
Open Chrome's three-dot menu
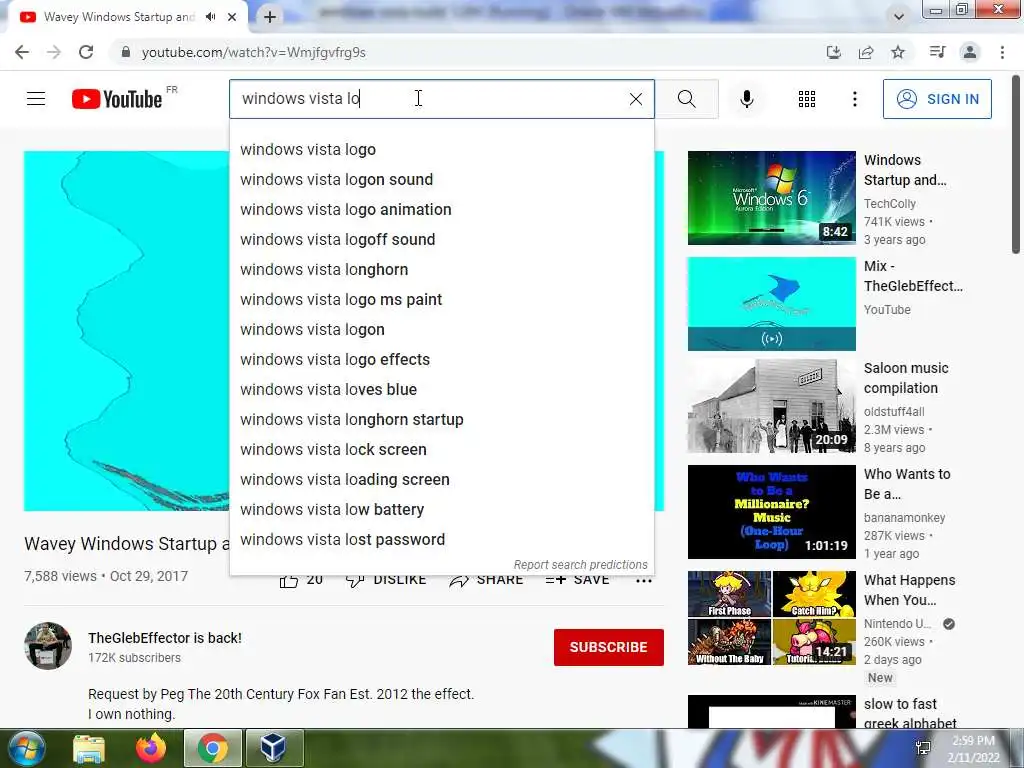point(1002,52)
